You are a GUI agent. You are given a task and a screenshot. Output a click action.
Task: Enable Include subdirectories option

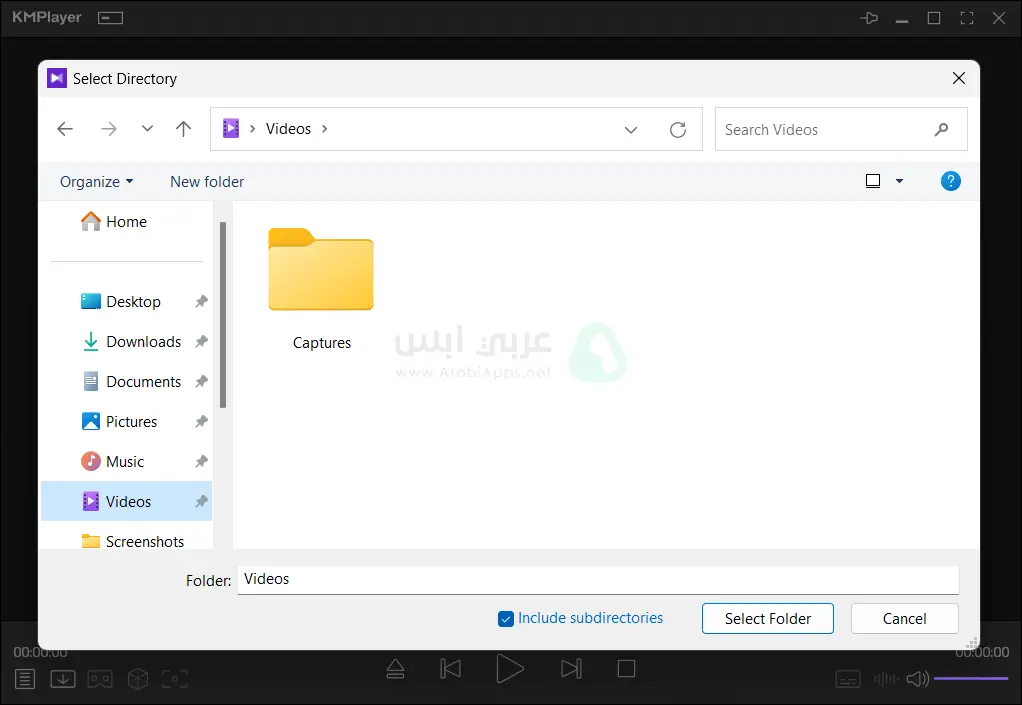click(x=506, y=618)
